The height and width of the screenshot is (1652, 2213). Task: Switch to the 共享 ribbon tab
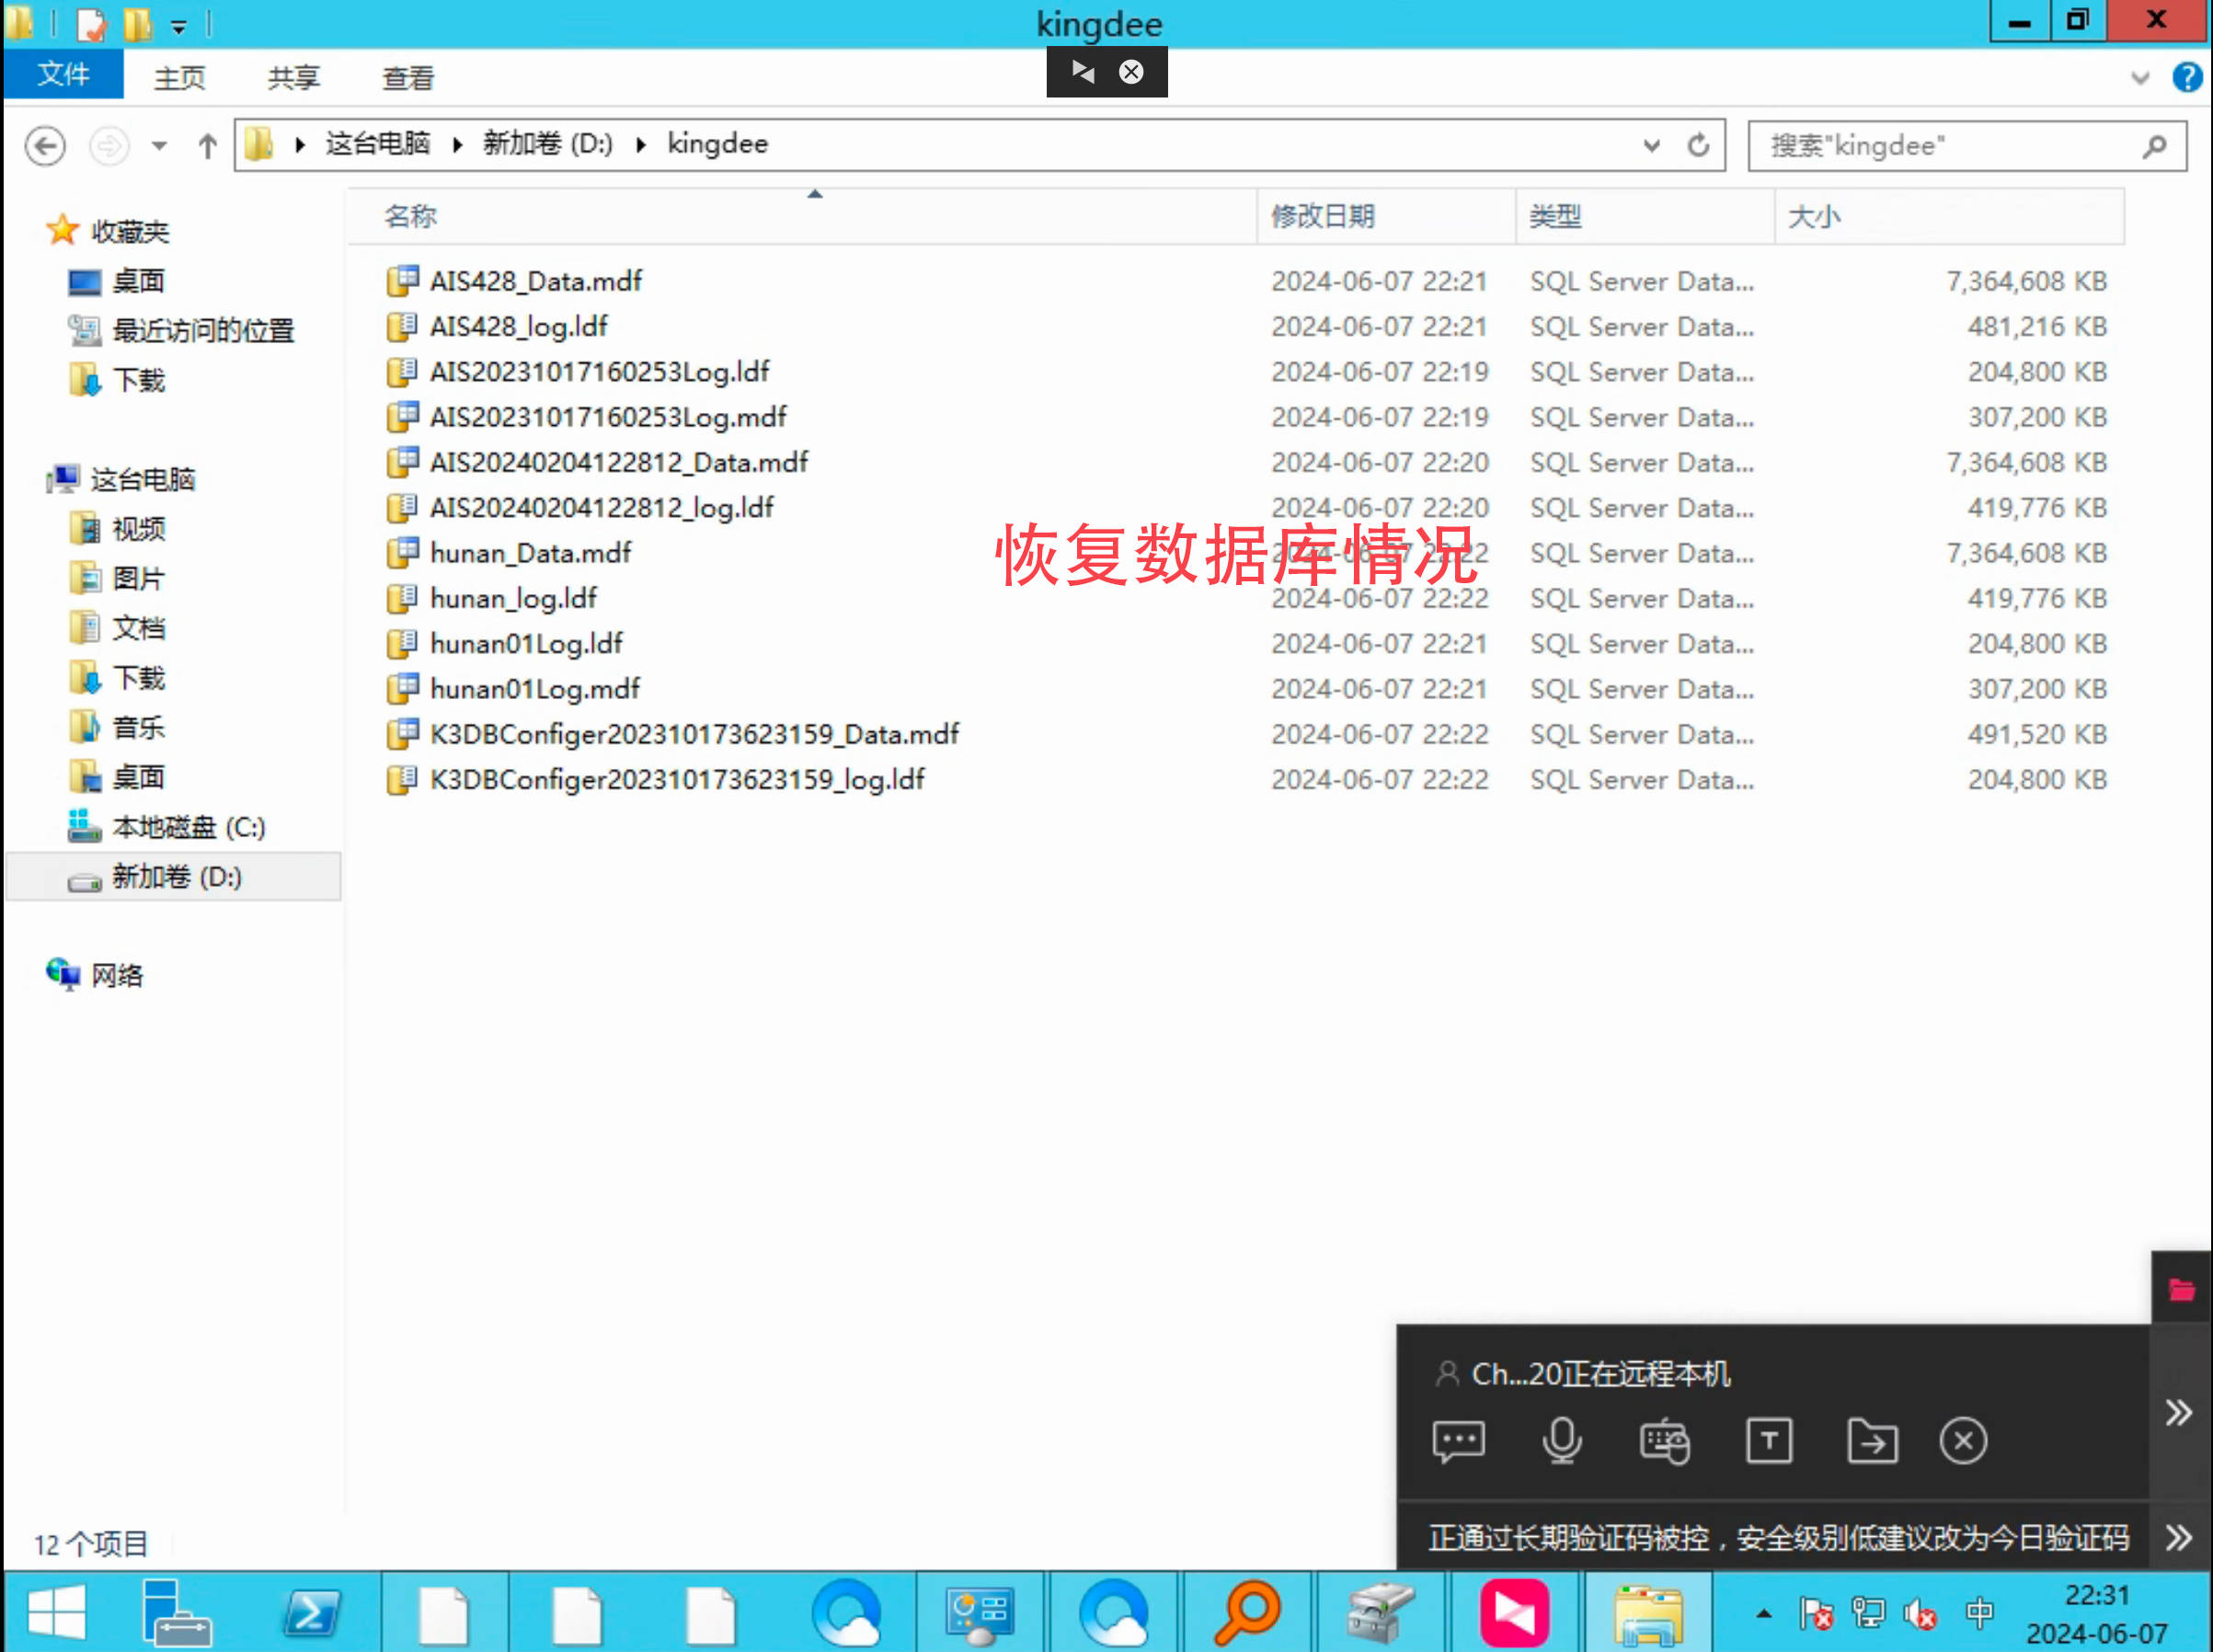coord(294,78)
